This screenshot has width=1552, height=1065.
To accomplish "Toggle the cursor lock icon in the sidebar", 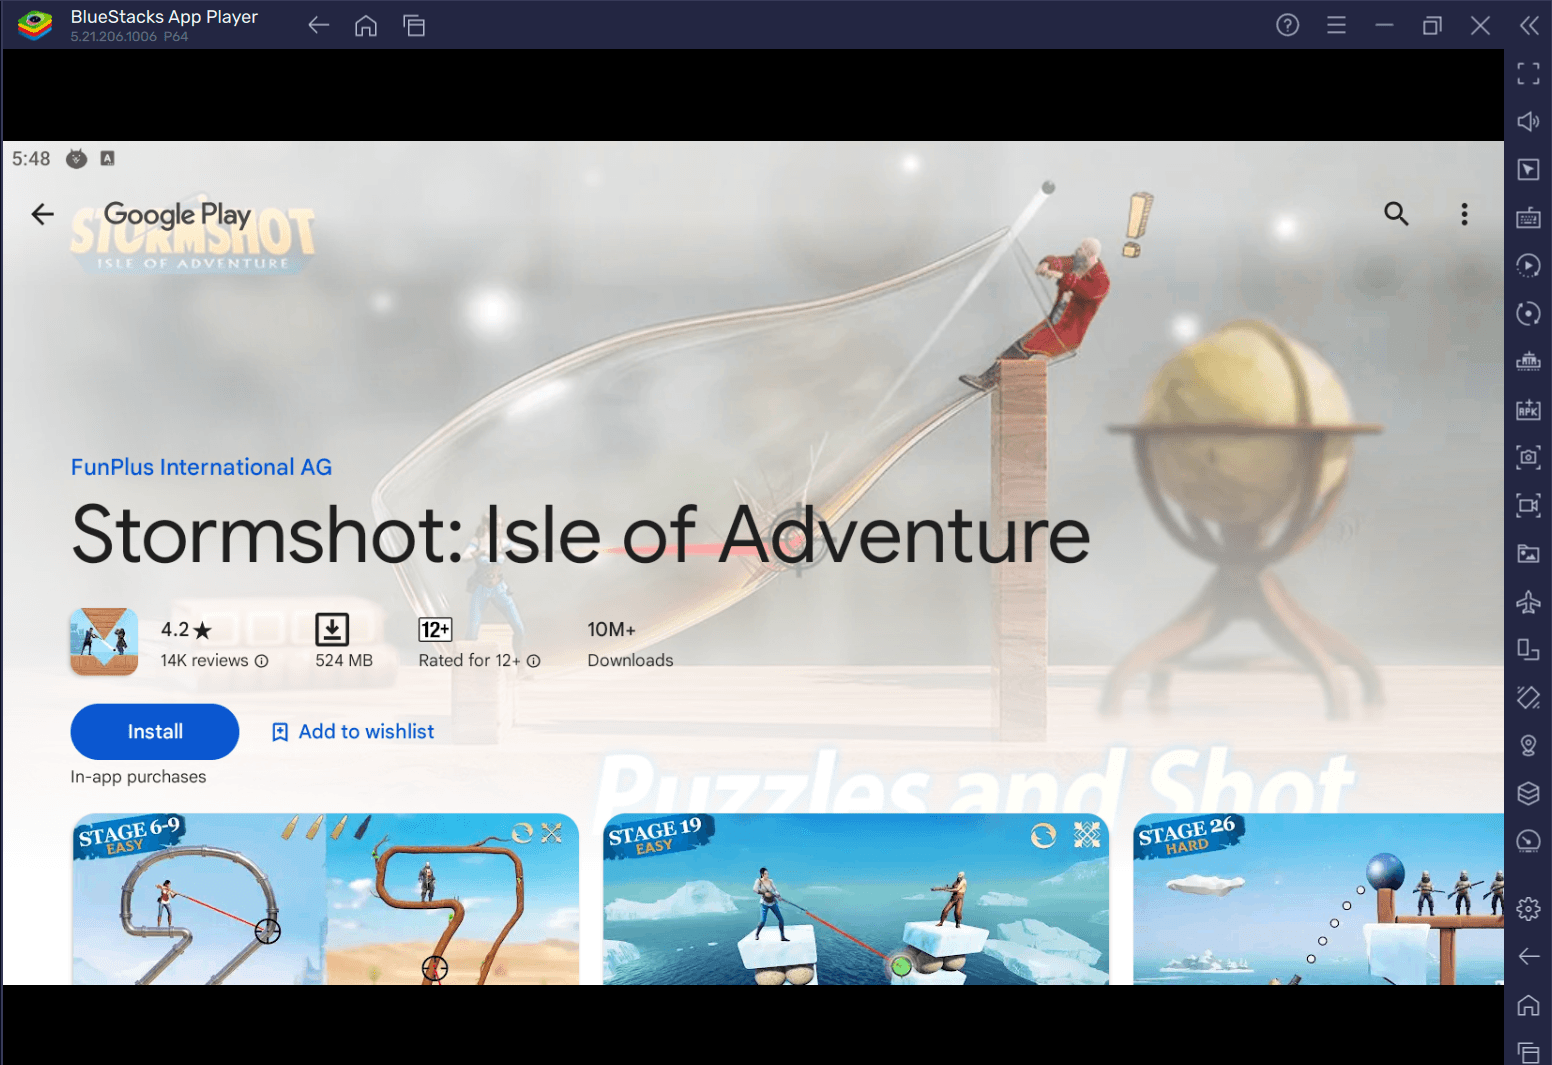I will (1528, 169).
